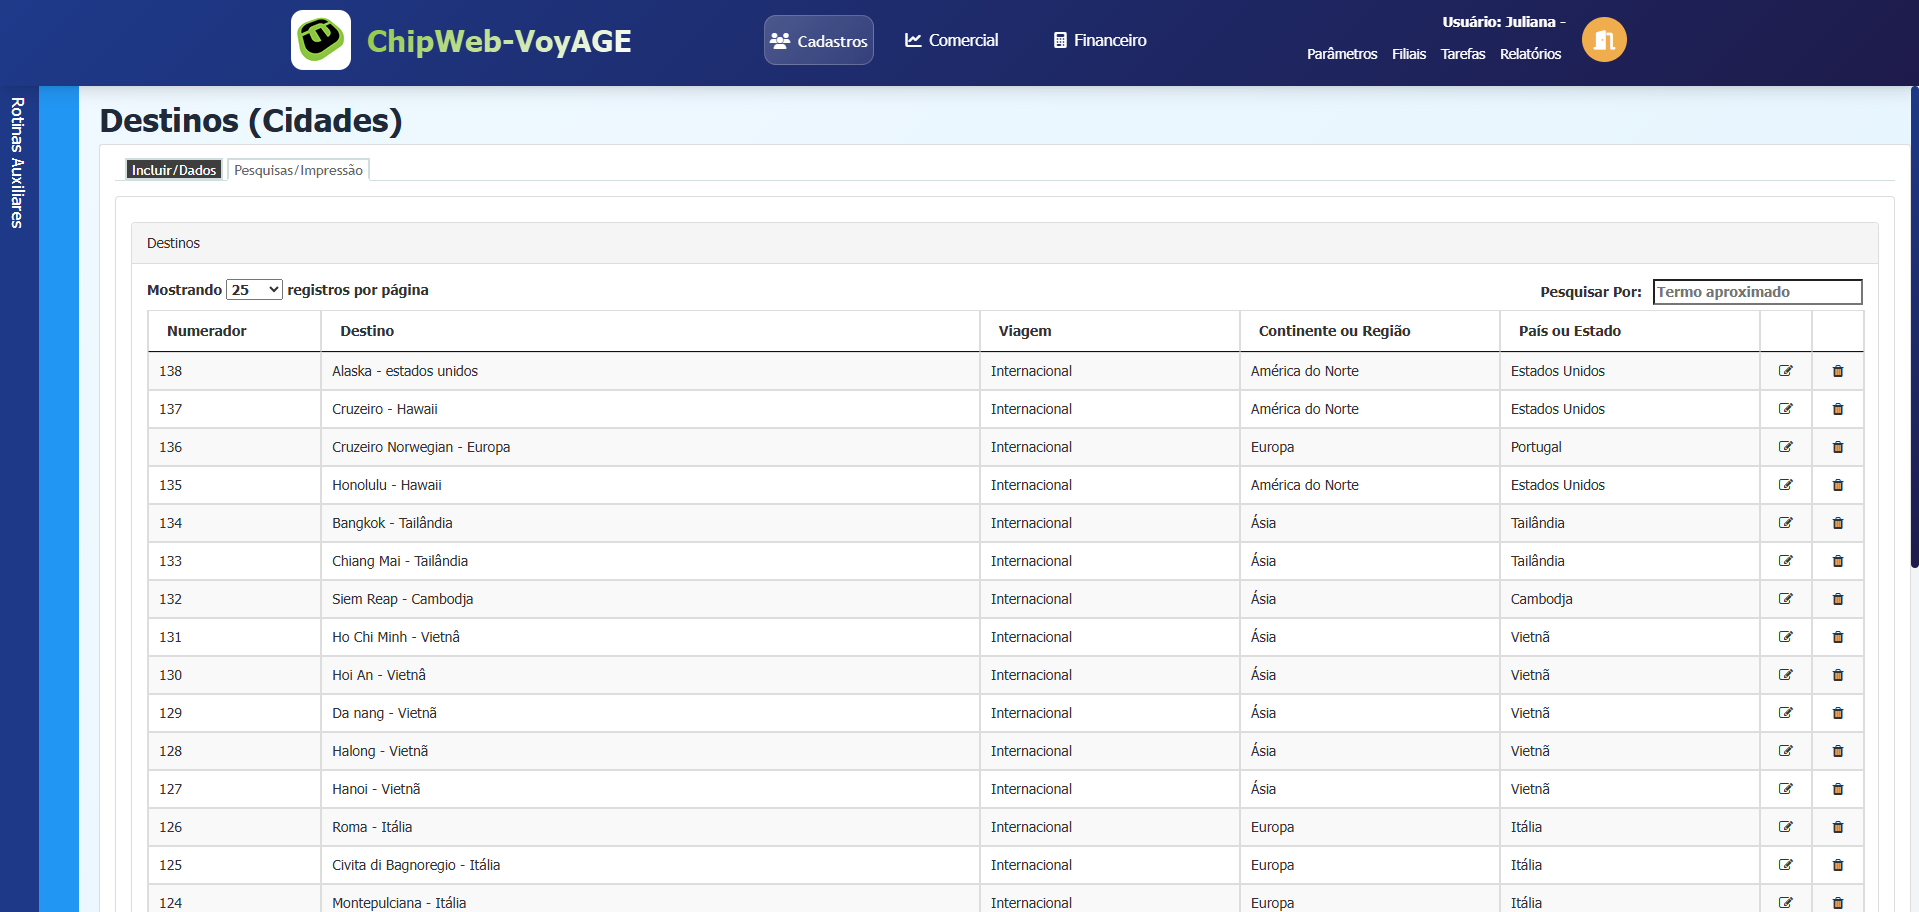
Task: Edit the Alaska - estados unidos record
Action: click(1785, 371)
